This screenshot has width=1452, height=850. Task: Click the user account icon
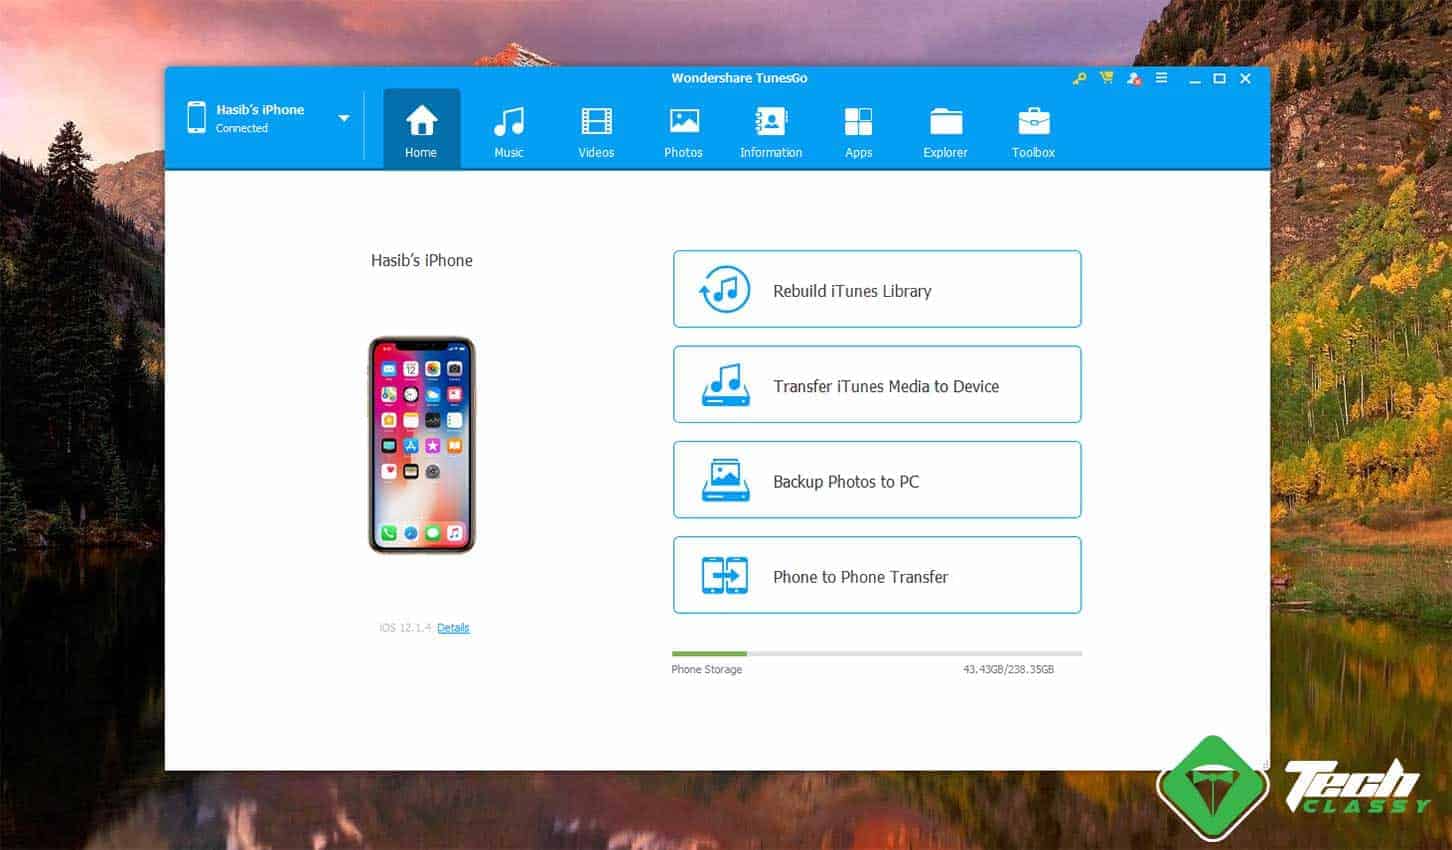(x=1134, y=78)
